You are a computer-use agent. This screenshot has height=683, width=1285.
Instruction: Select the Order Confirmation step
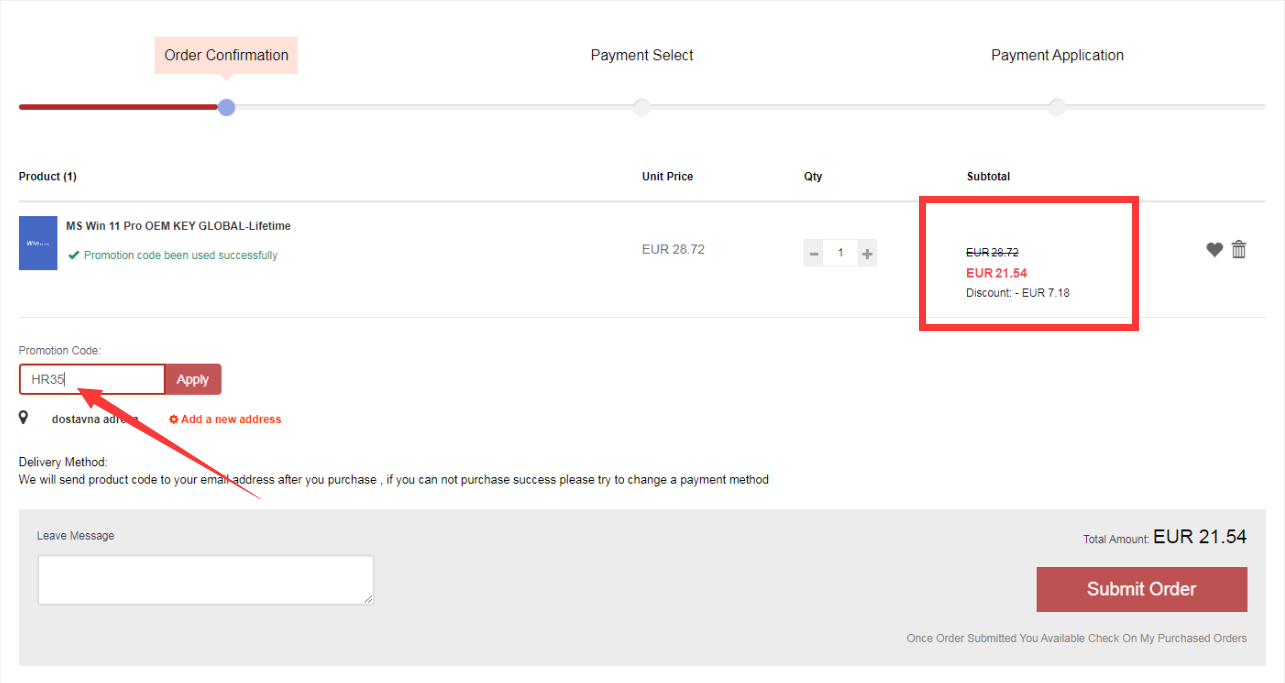point(226,55)
